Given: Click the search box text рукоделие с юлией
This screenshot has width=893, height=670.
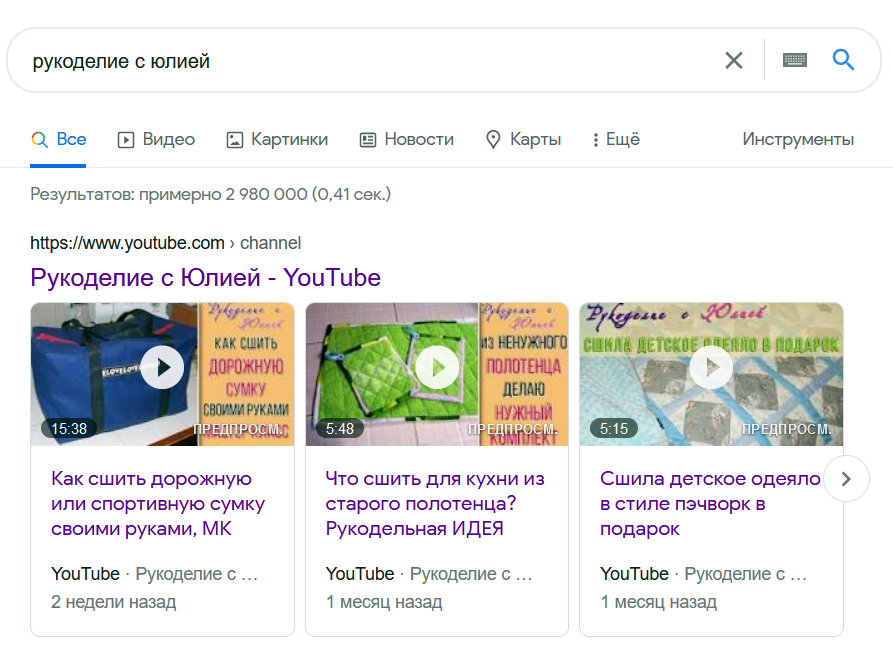Looking at the screenshot, I should coord(121,61).
